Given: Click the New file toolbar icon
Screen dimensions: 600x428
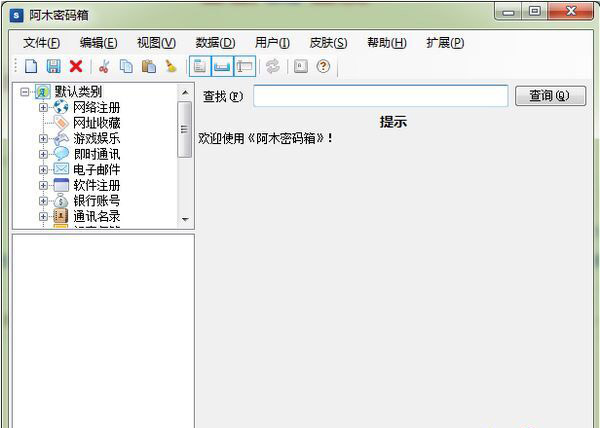Looking at the screenshot, I should coord(31,66).
